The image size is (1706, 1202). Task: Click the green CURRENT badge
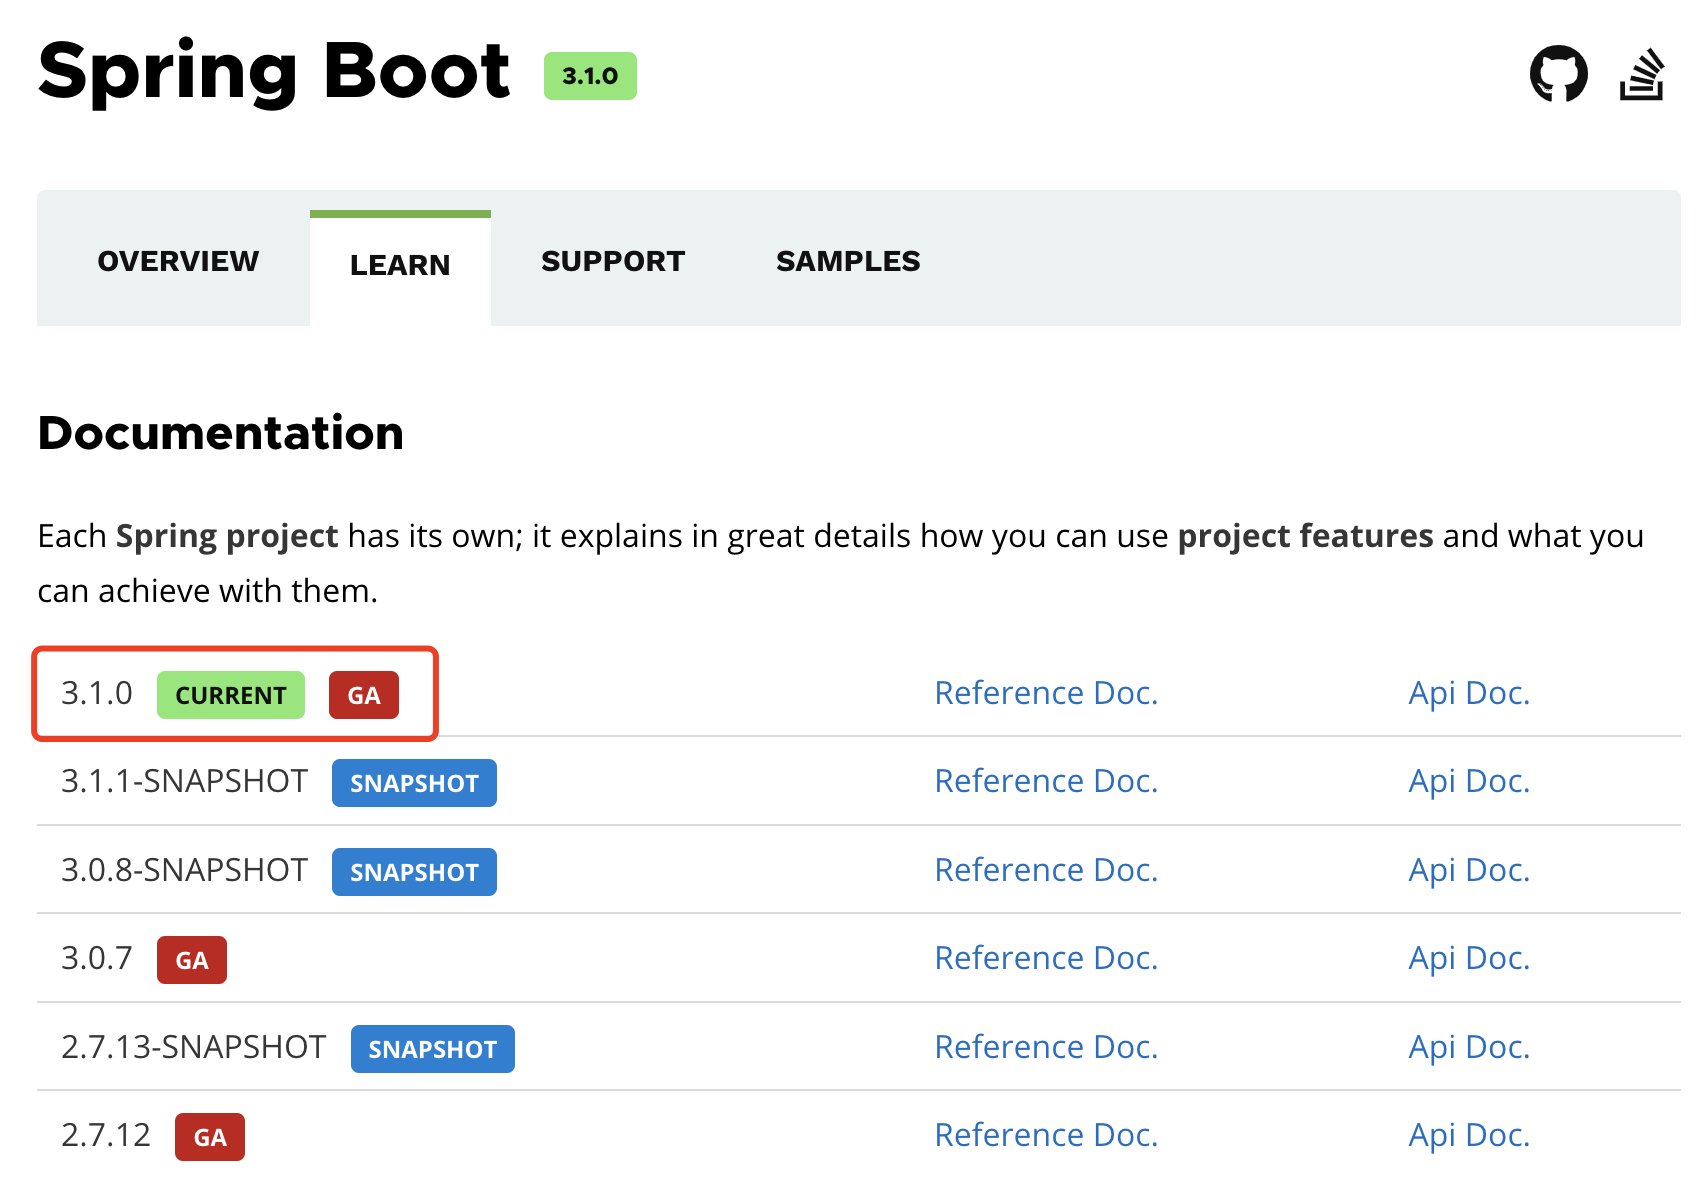click(x=231, y=695)
